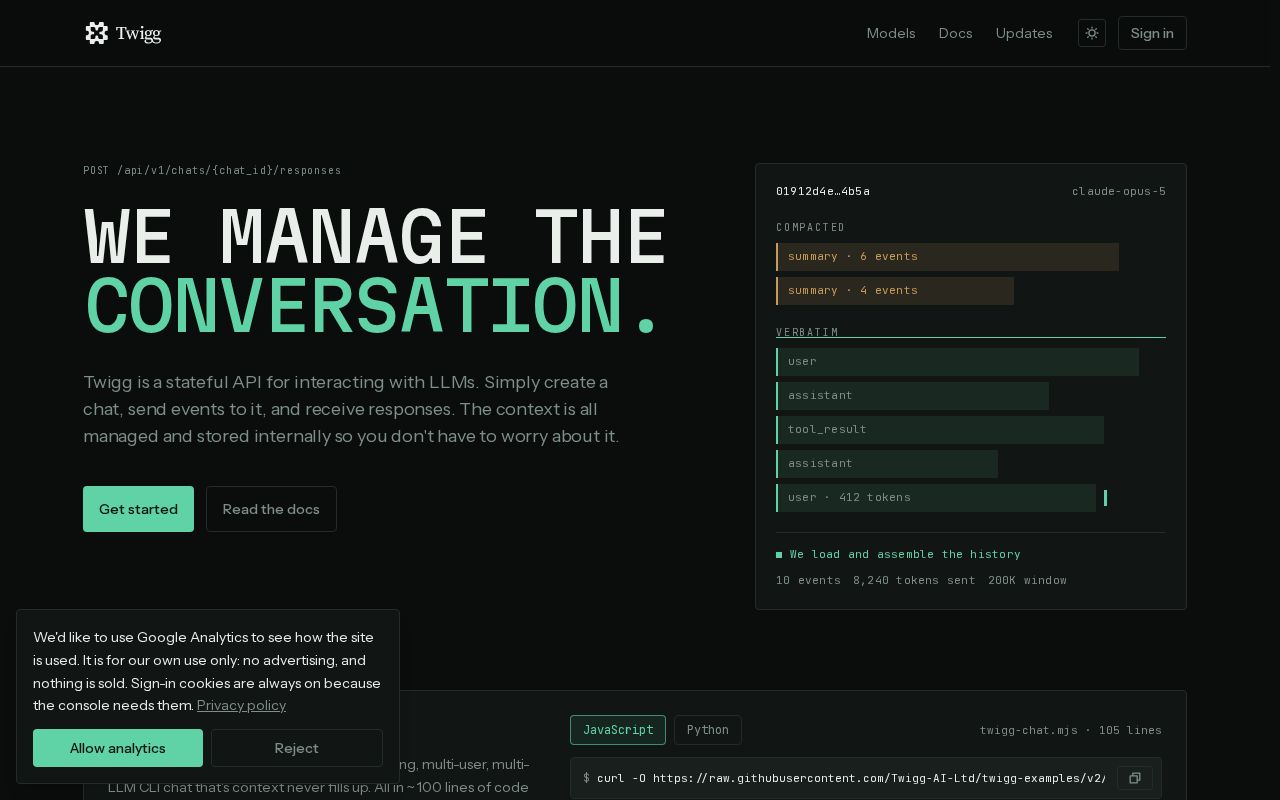Open the Docs nav item
Viewport: 1280px width, 800px height.
pos(955,33)
